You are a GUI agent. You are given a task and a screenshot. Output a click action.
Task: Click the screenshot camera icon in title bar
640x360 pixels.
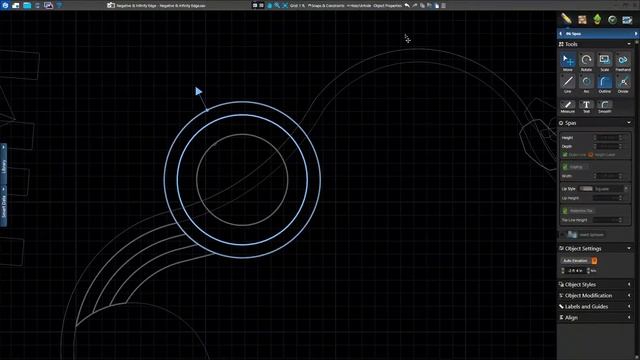coord(111,5)
